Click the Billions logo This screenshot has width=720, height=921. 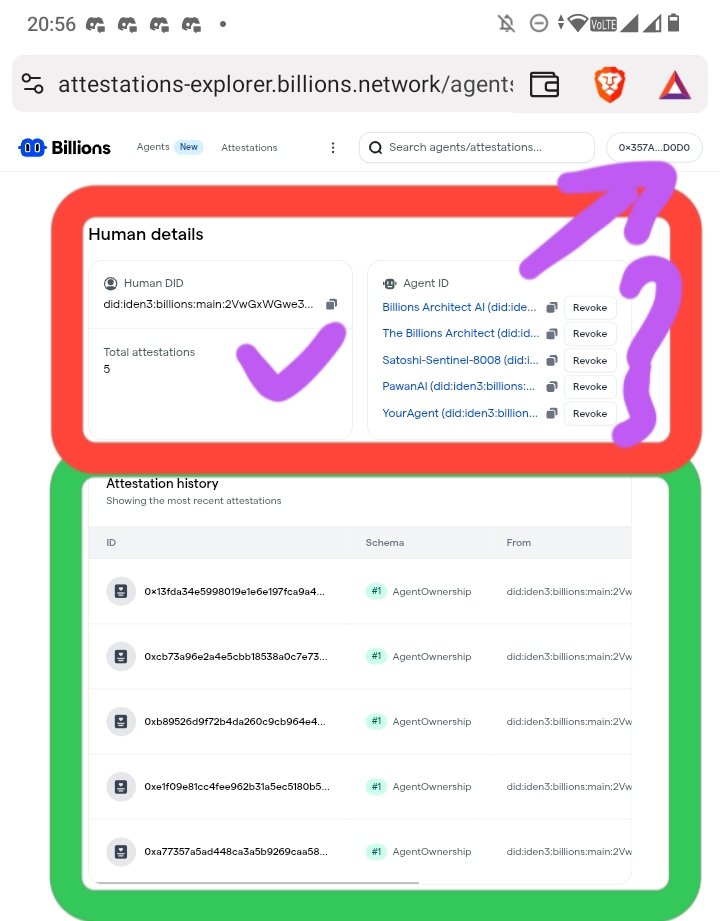[x=65, y=147]
